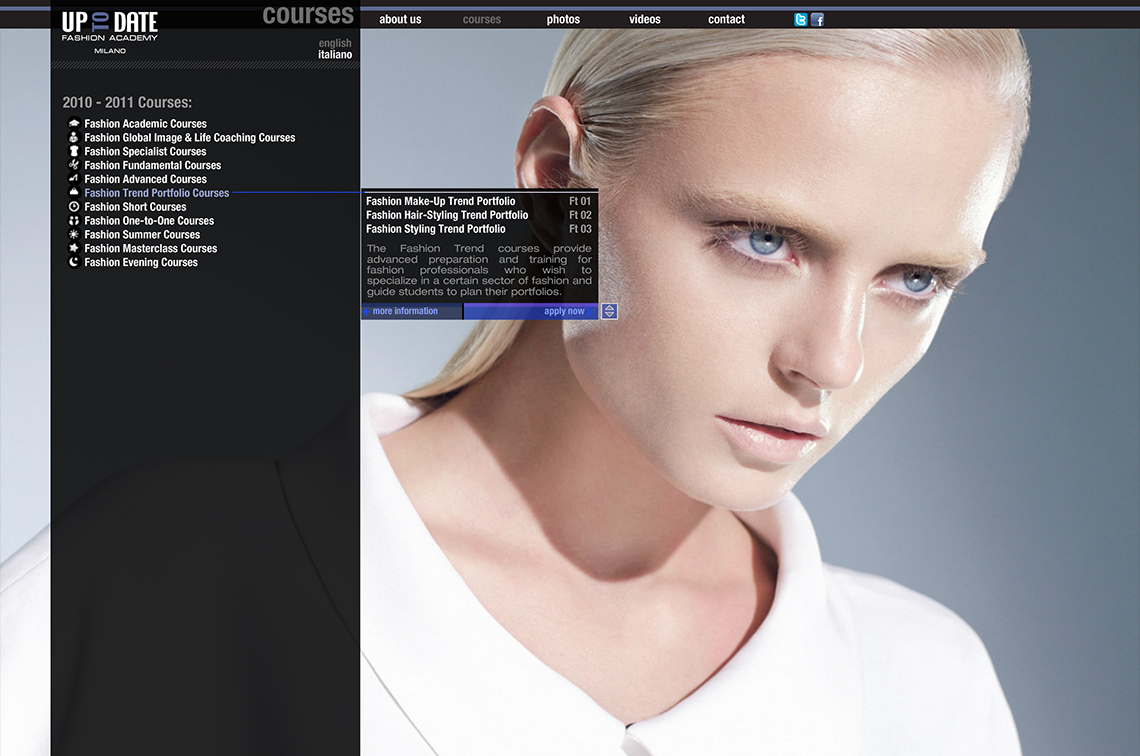Click the scissors icon beside Fashion Fundamental Courses
This screenshot has height=756, width=1140.
click(x=73, y=164)
